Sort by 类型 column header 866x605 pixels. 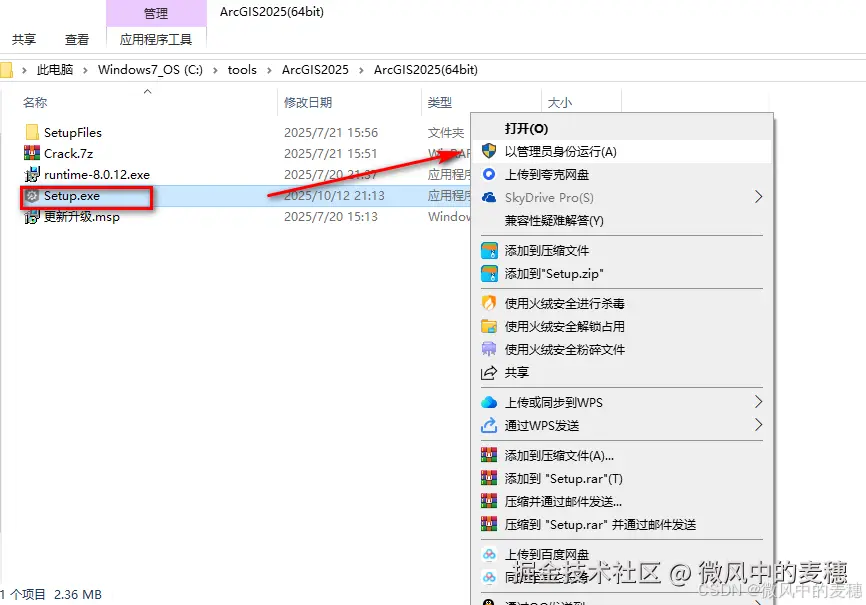(440, 102)
